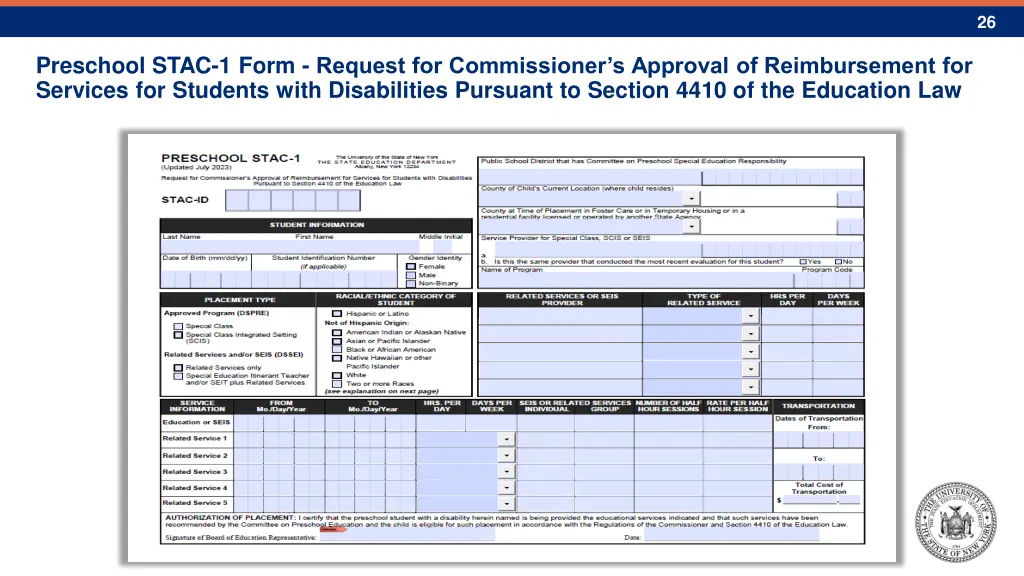Open Related Service 4 row dropdown arrow
The image size is (1024, 576).
507,487
